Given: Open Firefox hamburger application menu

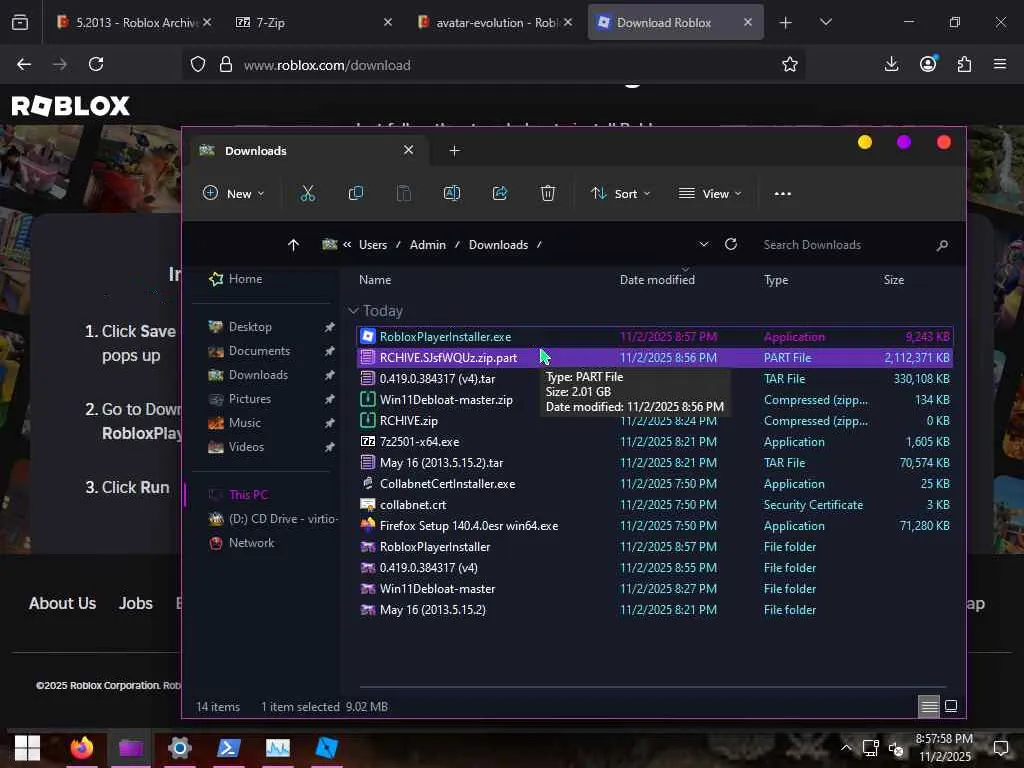Looking at the screenshot, I should [x=1000, y=64].
